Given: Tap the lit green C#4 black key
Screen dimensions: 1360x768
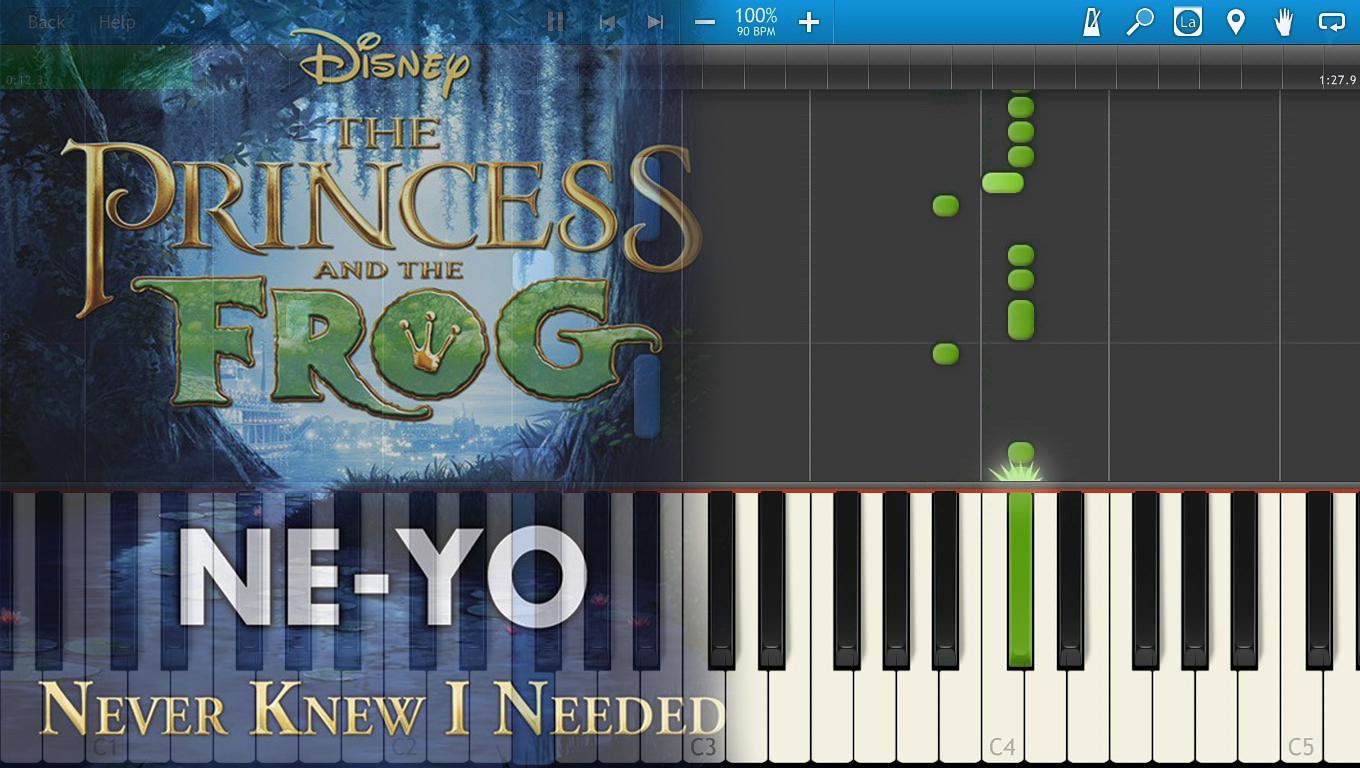Looking at the screenshot, I should [1020, 578].
